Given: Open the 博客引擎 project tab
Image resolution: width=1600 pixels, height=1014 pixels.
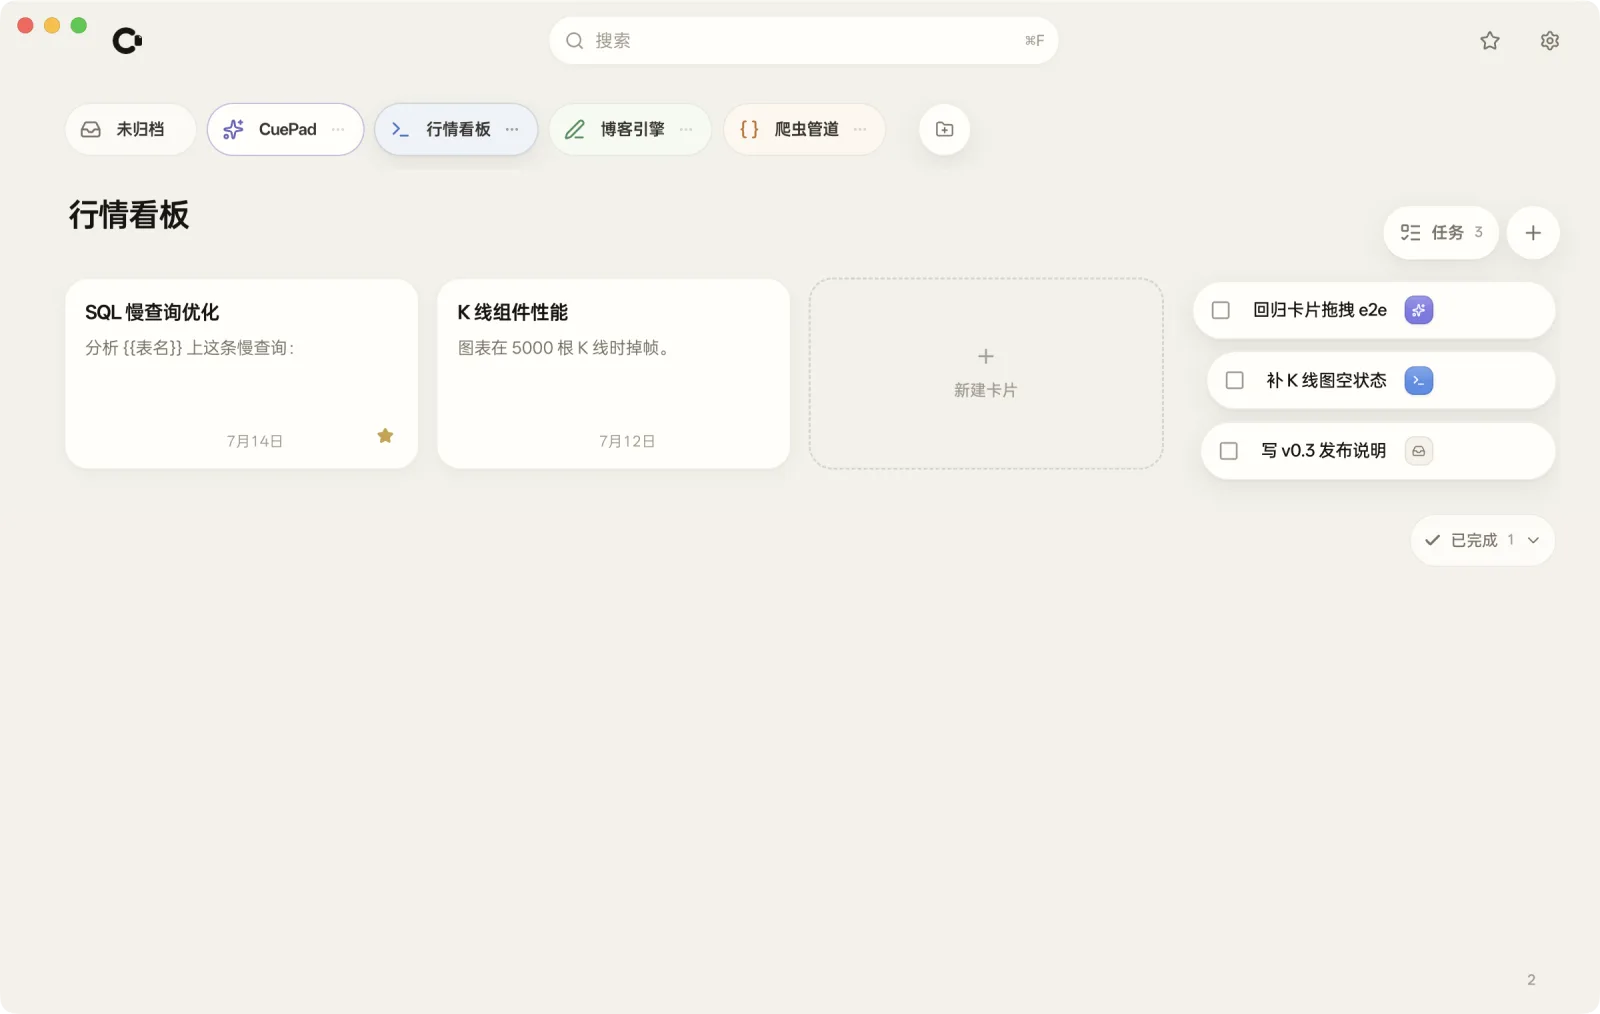Looking at the screenshot, I should tap(630, 129).
